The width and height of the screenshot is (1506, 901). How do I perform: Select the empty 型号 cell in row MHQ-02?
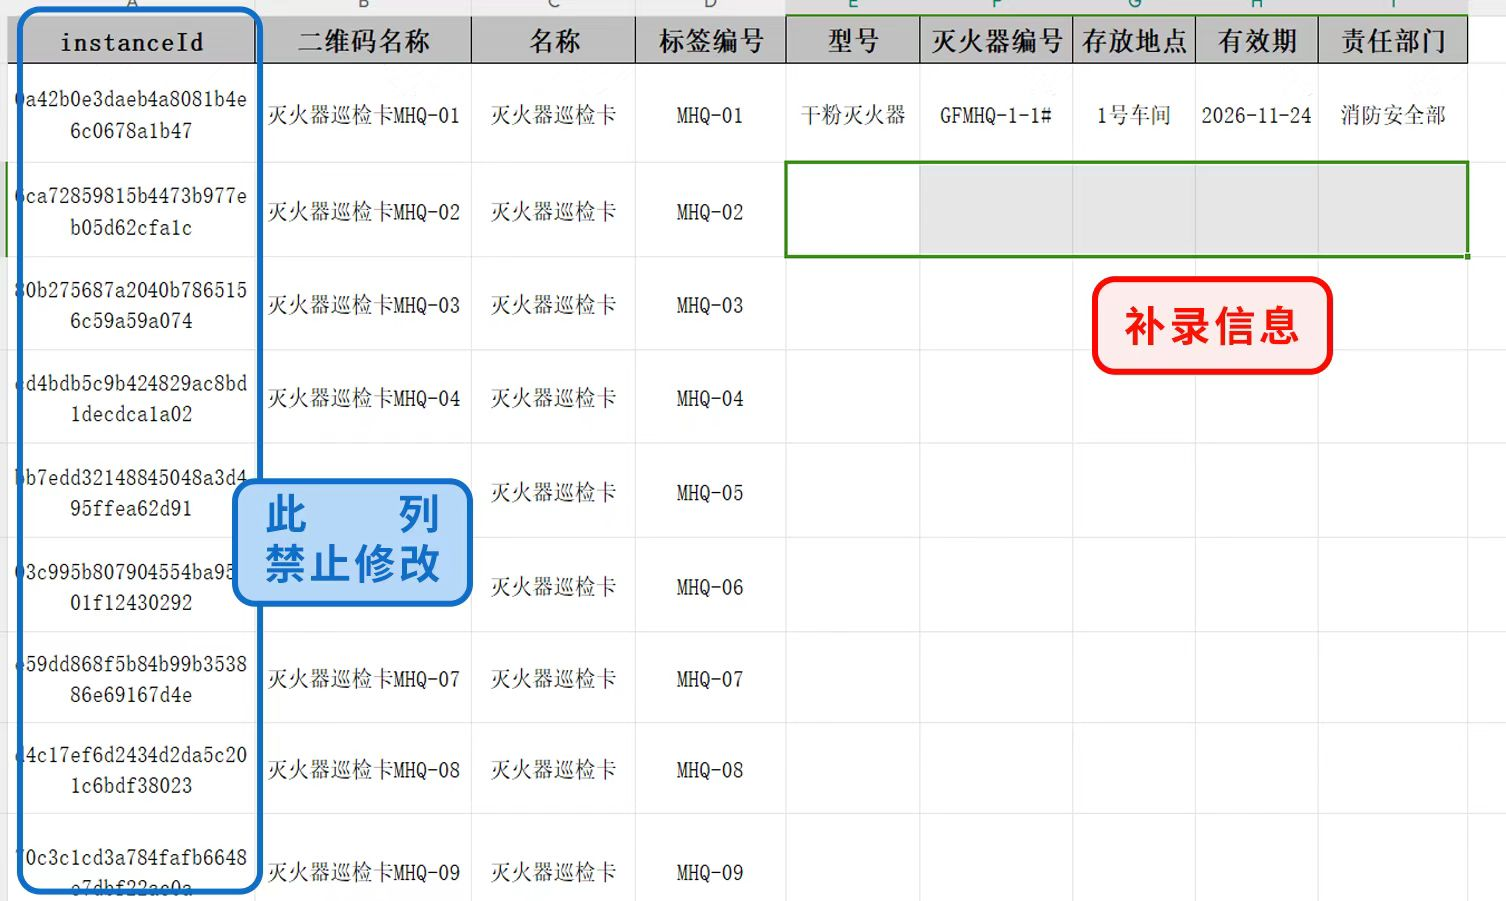pyautogui.click(x=851, y=210)
